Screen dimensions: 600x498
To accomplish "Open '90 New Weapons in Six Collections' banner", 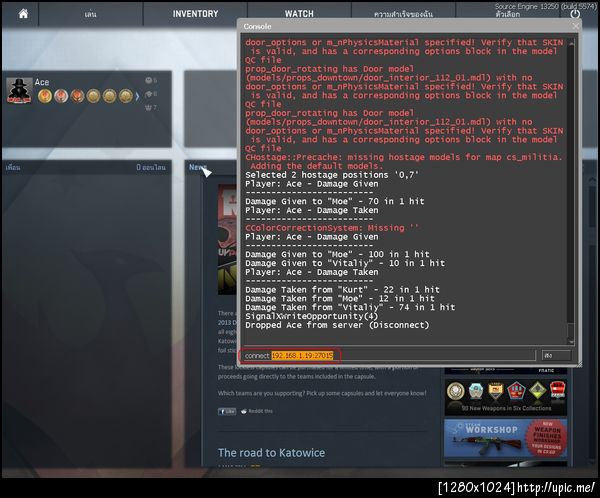I will (x=505, y=396).
